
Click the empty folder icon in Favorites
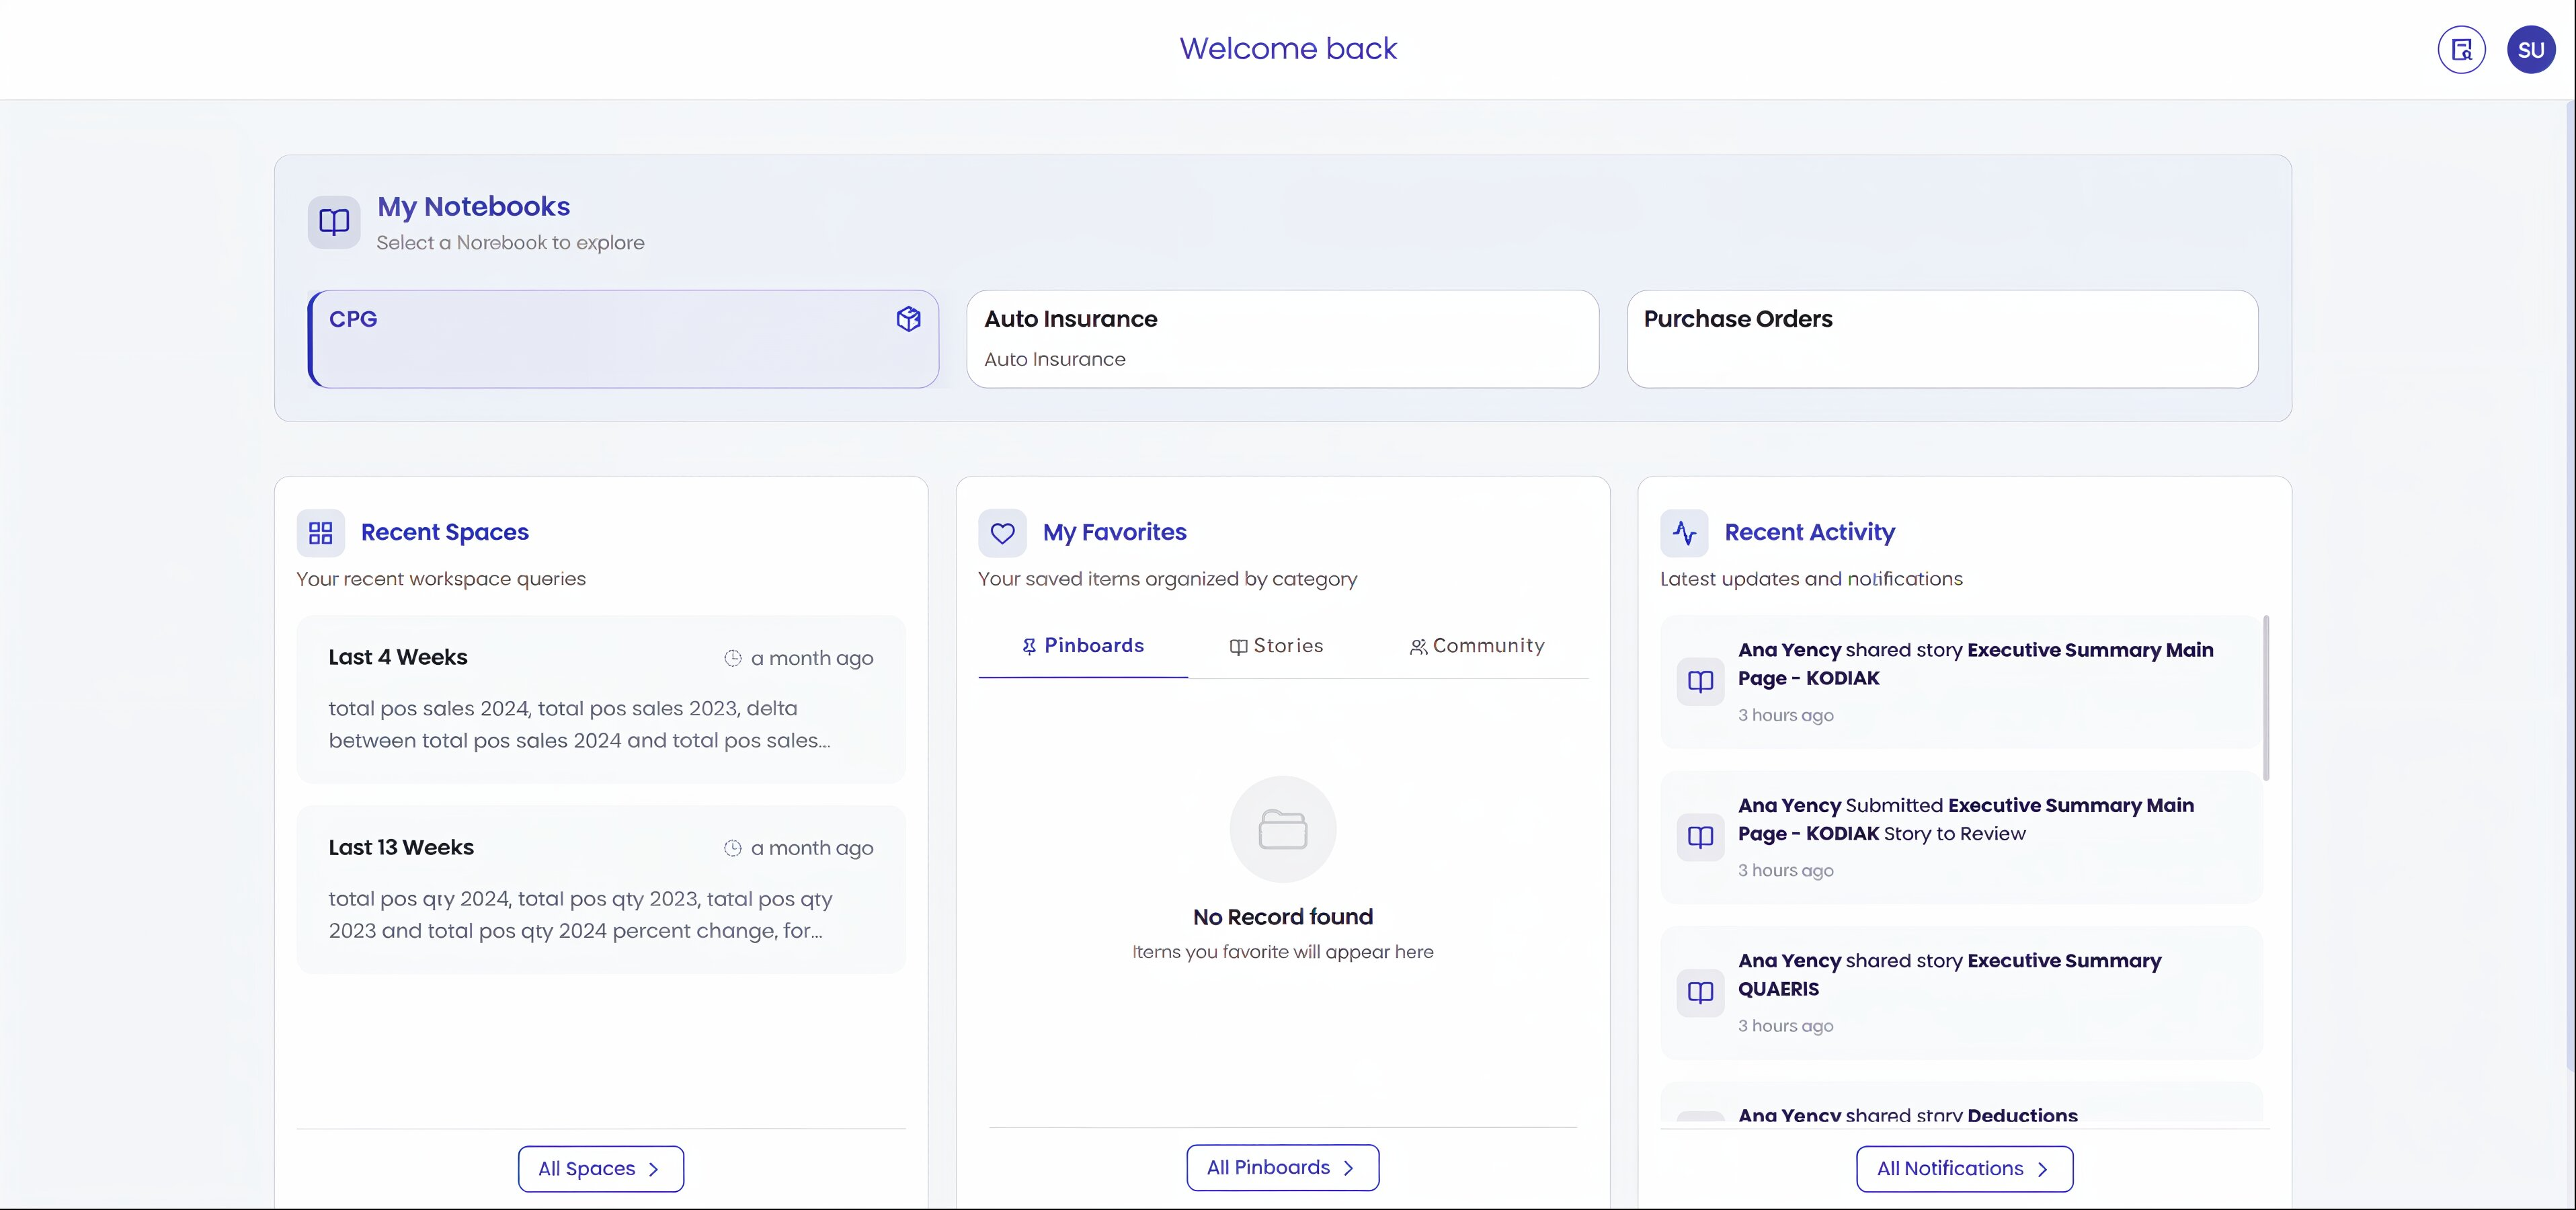pyautogui.click(x=1283, y=829)
